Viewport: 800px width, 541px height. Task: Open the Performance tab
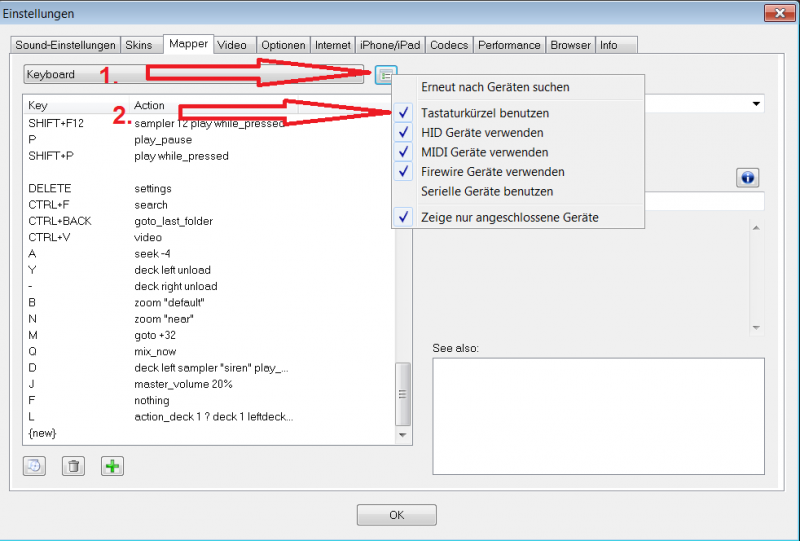click(509, 45)
